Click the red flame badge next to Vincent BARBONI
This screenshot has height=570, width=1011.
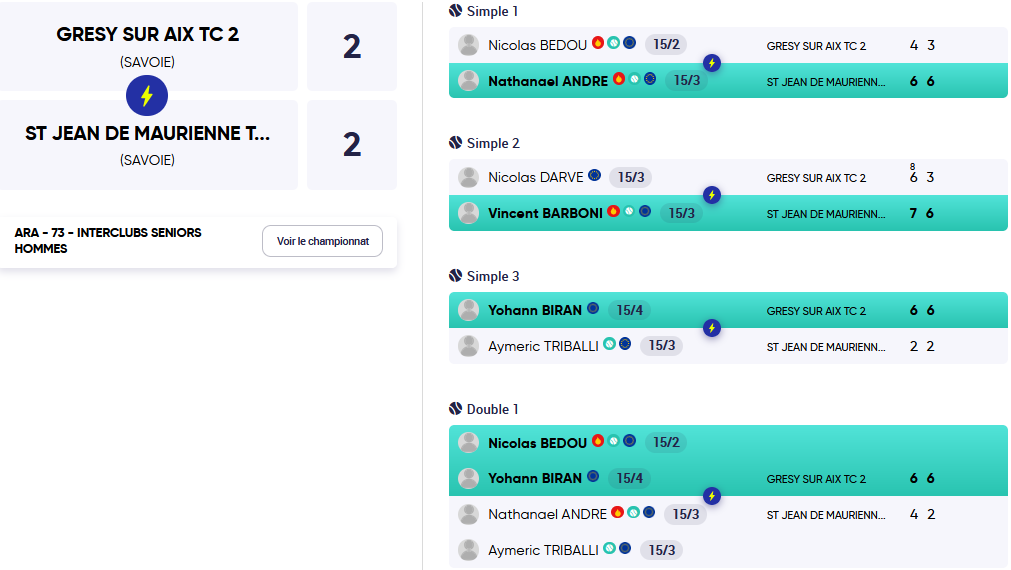point(613,211)
